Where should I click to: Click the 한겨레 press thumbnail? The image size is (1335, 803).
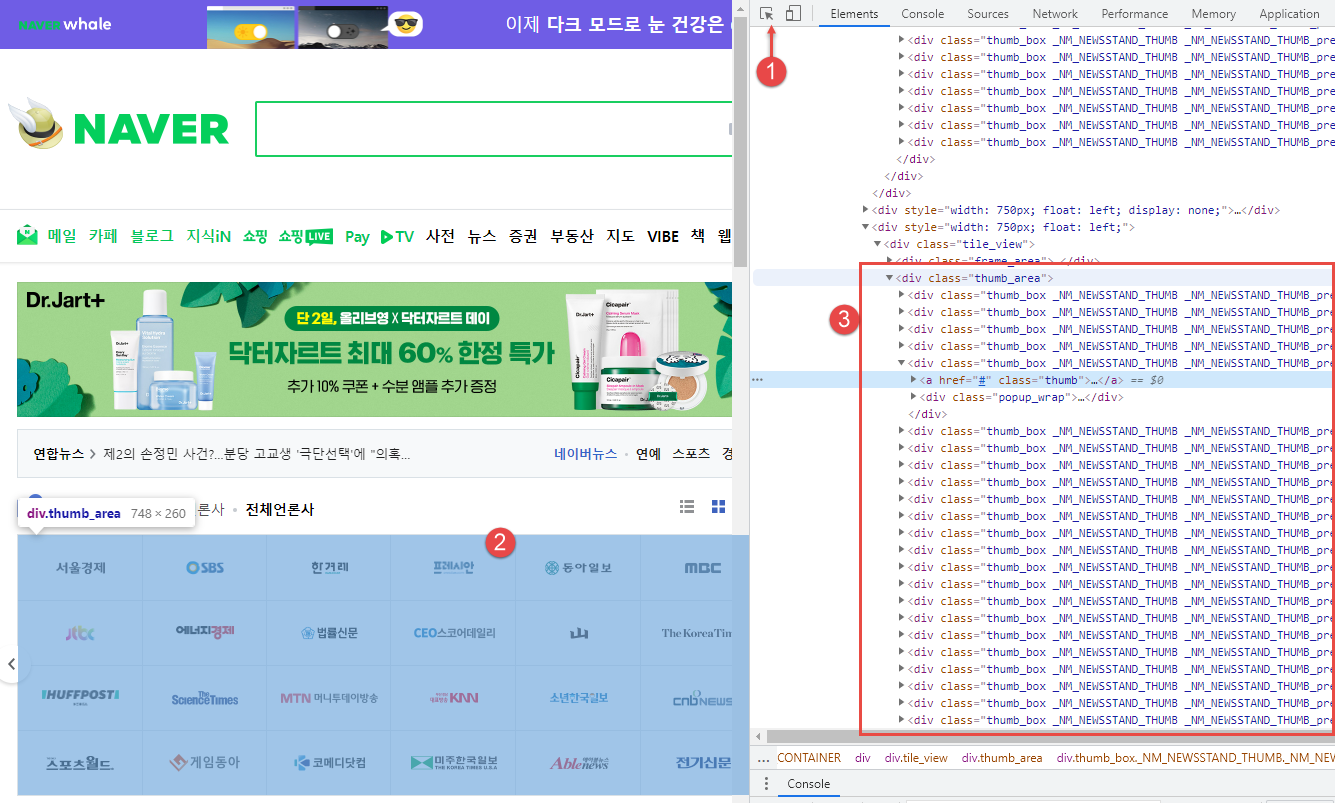[329, 567]
